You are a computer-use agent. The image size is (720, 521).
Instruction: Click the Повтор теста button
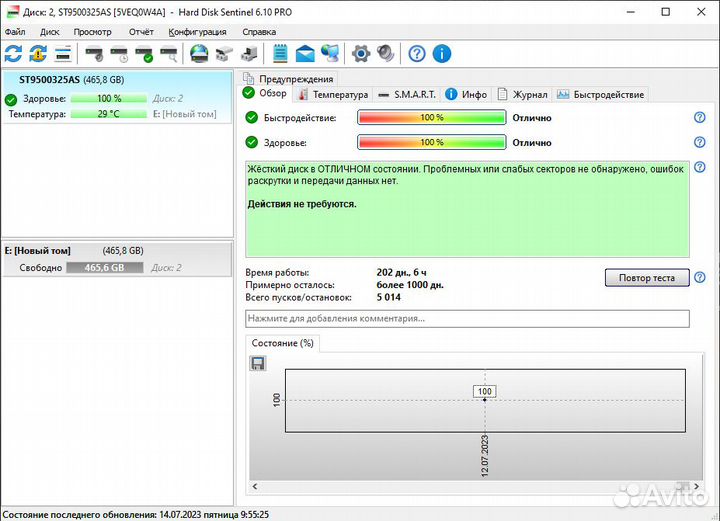pos(647,278)
